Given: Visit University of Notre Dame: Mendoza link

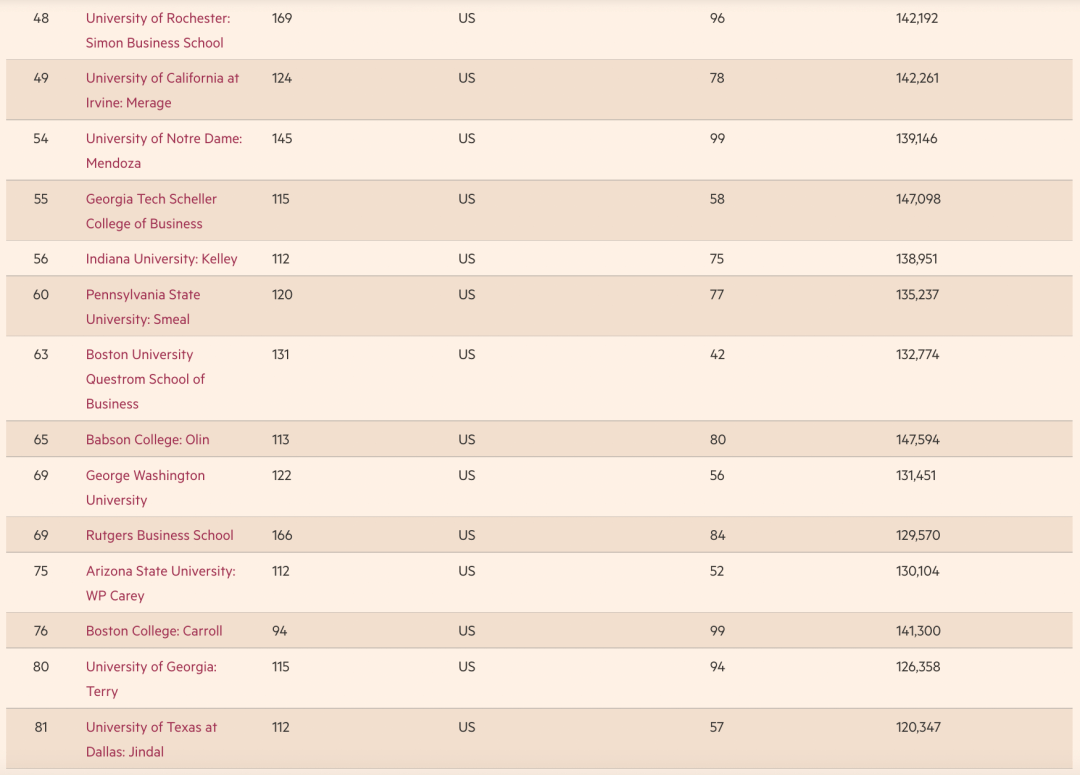Looking at the screenshot, I should coord(164,151).
